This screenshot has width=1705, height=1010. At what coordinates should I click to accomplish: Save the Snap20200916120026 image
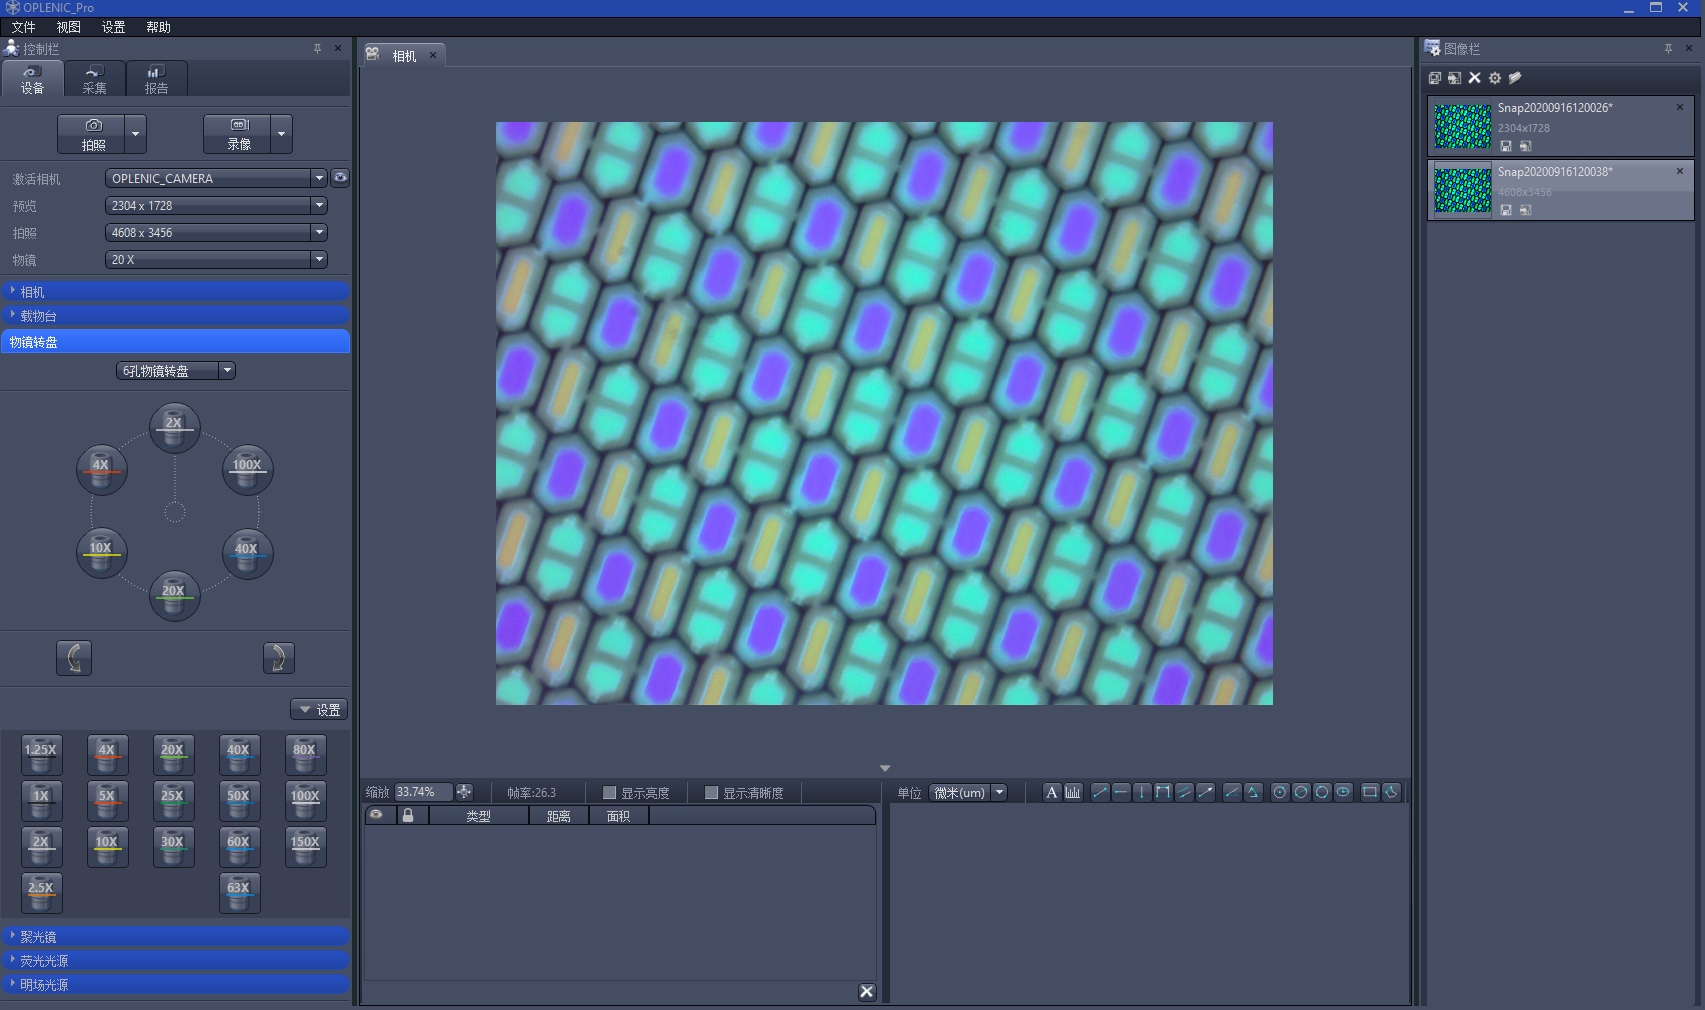point(1506,146)
